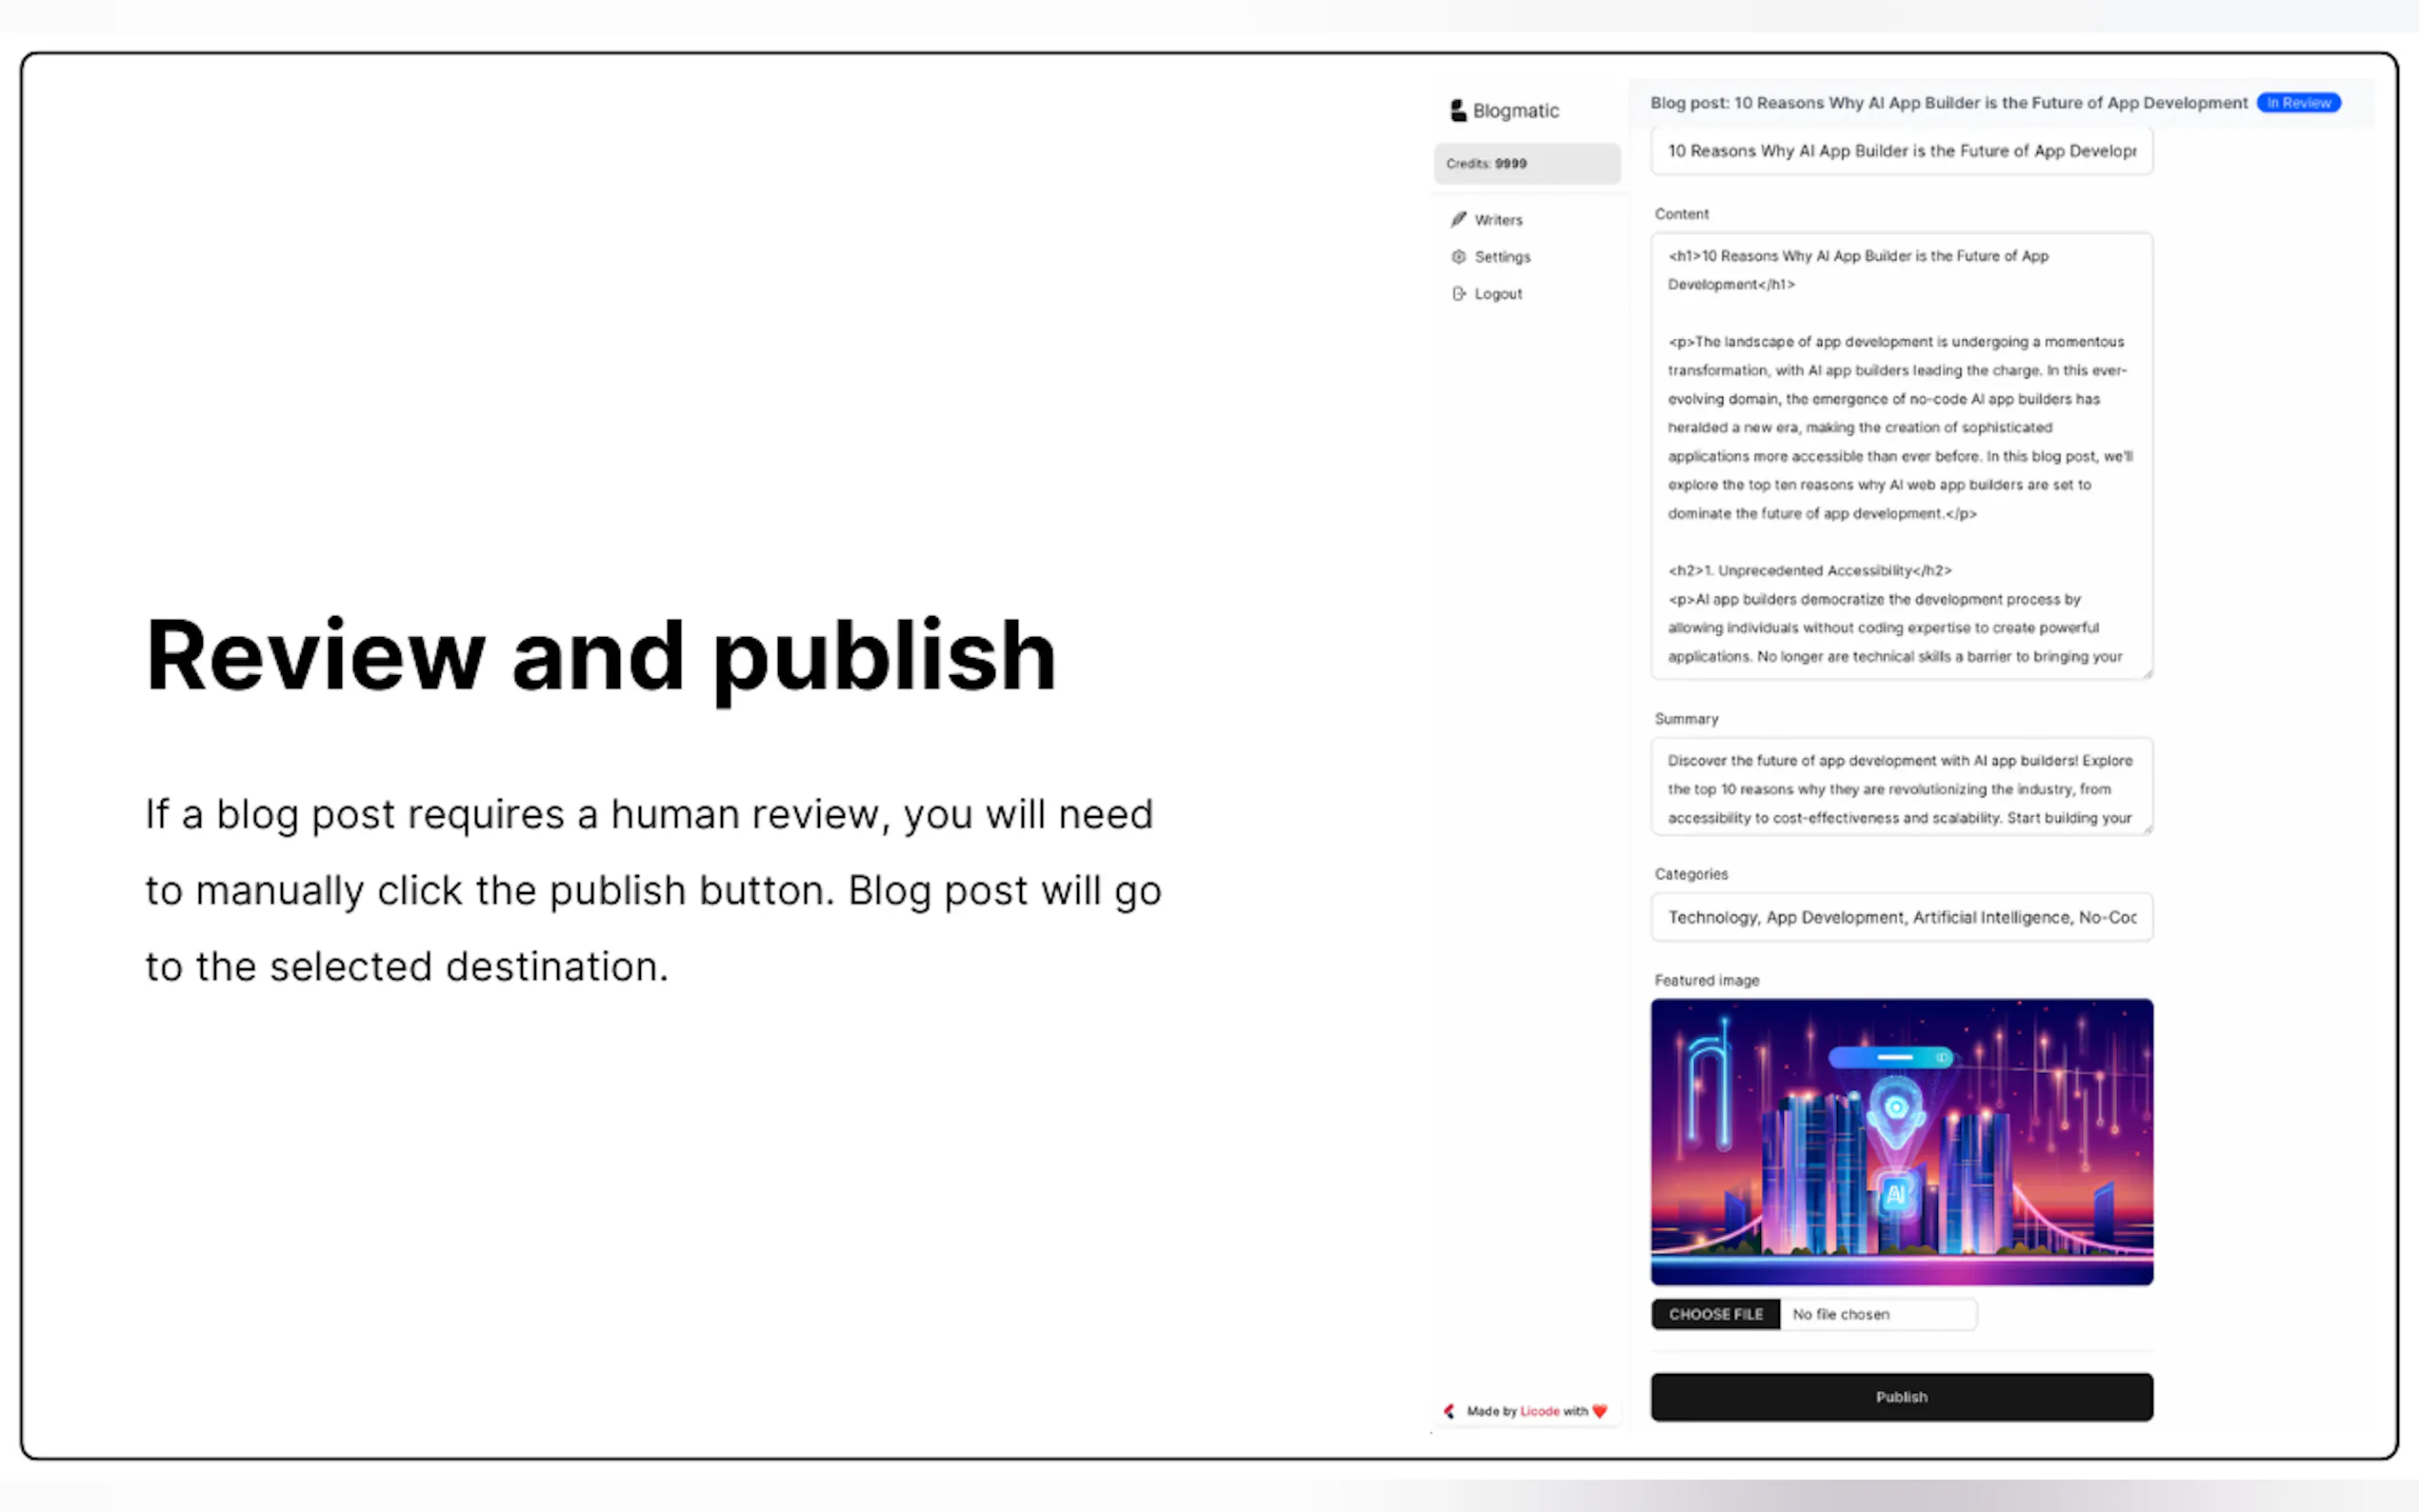The height and width of the screenshot is (1512, 2419).
Task: Click the Blogmatic logo icon
Action: (x=1458, y=111)
